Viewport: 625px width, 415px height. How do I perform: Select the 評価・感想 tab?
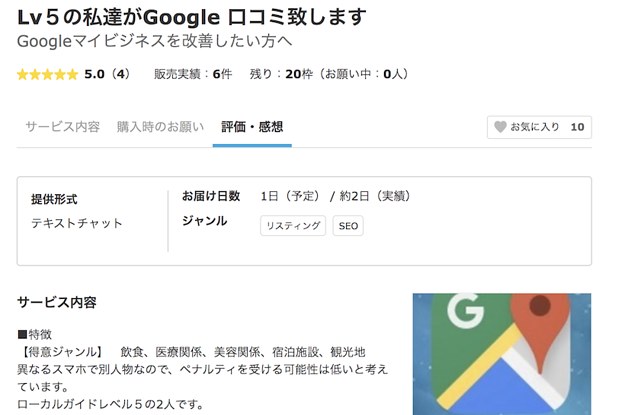[252, 127]
